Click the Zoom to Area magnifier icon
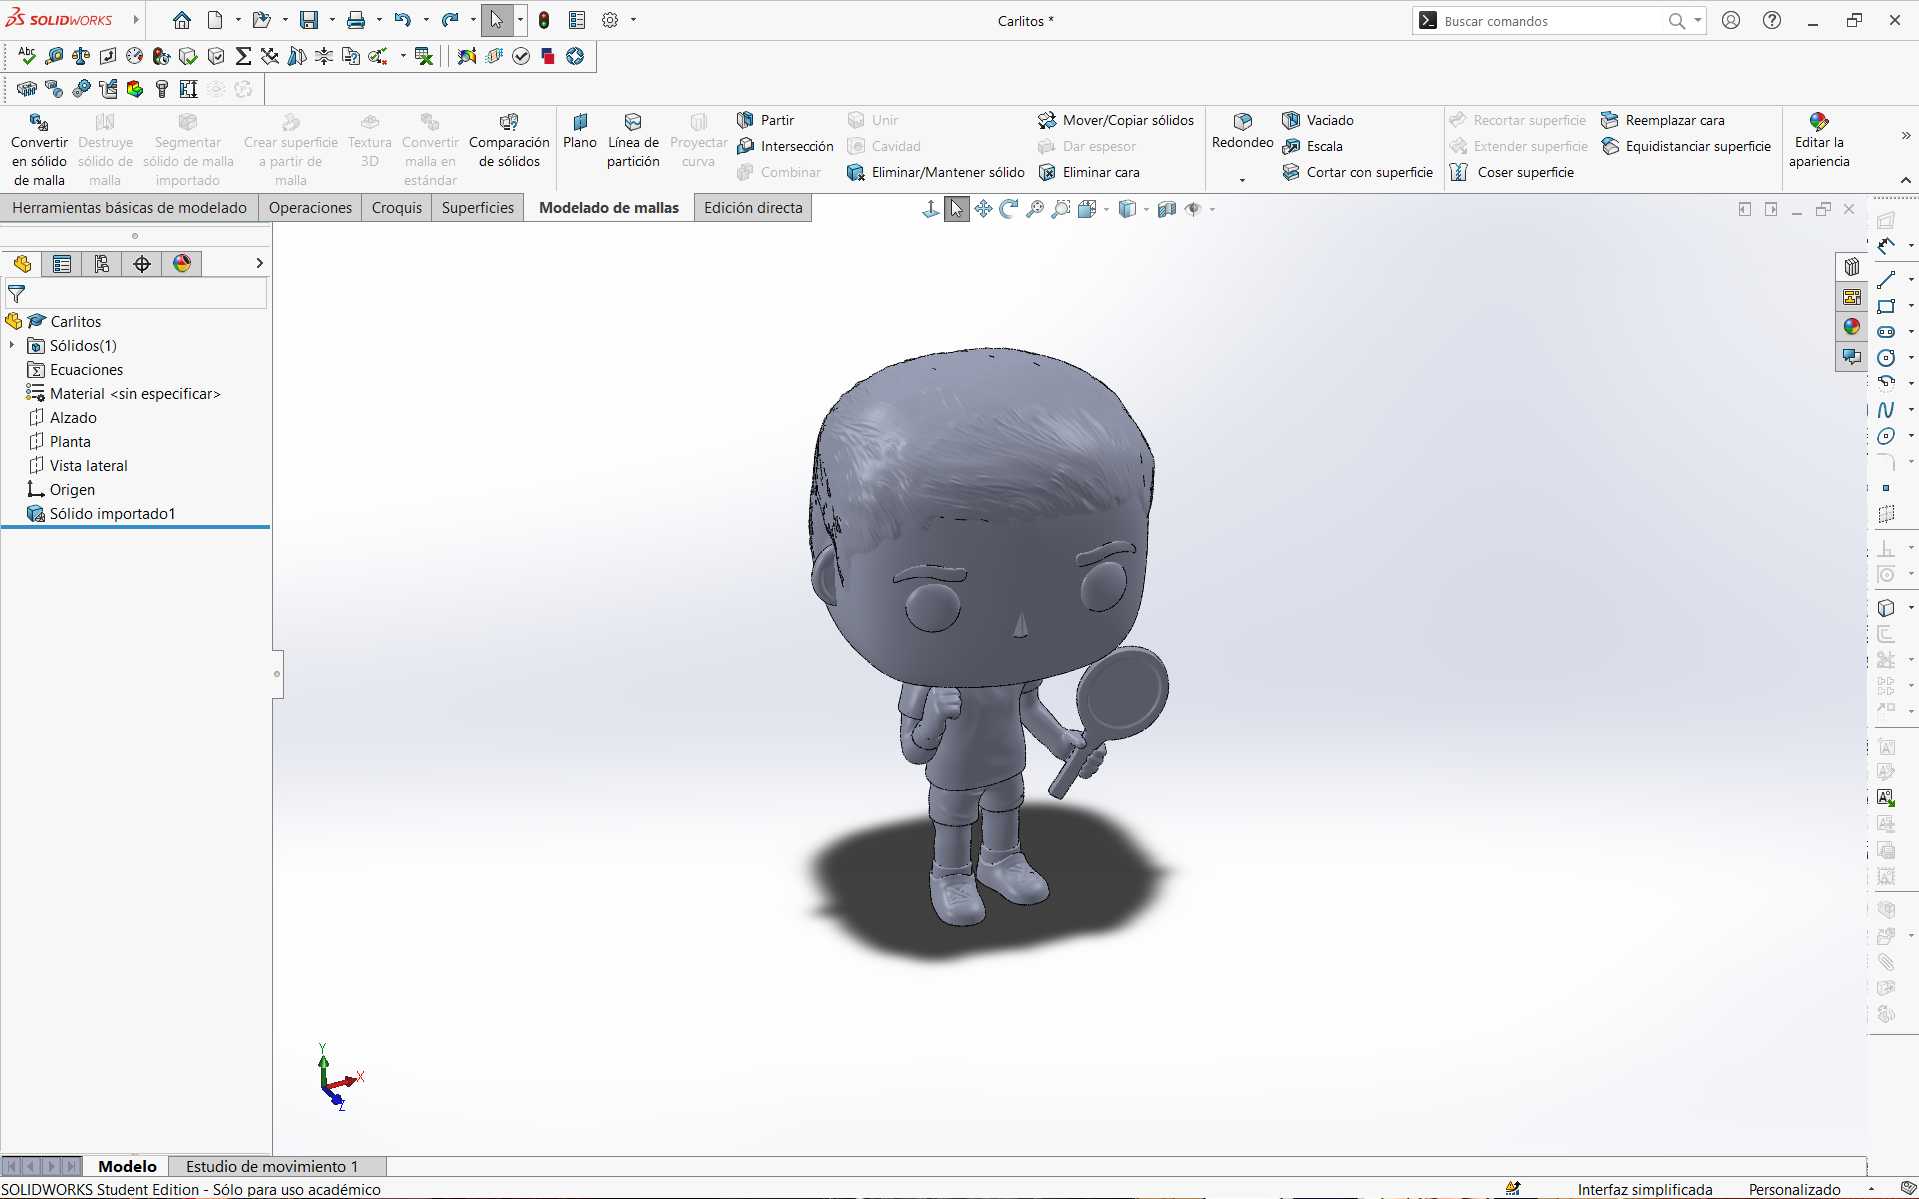The height and width of the screenshot is (1199, 1919). click(x=1061, y=209)
